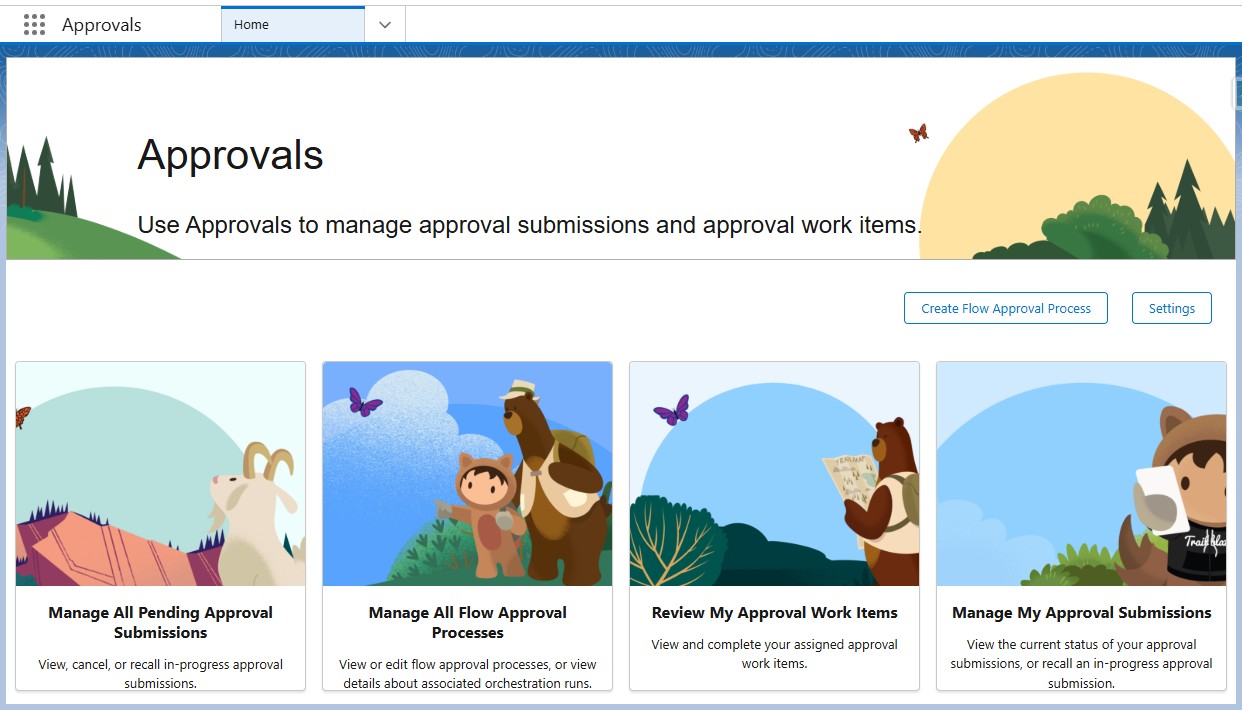Screen dimensions: 1242x710
Task: Click the large Approvals page heading
Action: point(230,155)
